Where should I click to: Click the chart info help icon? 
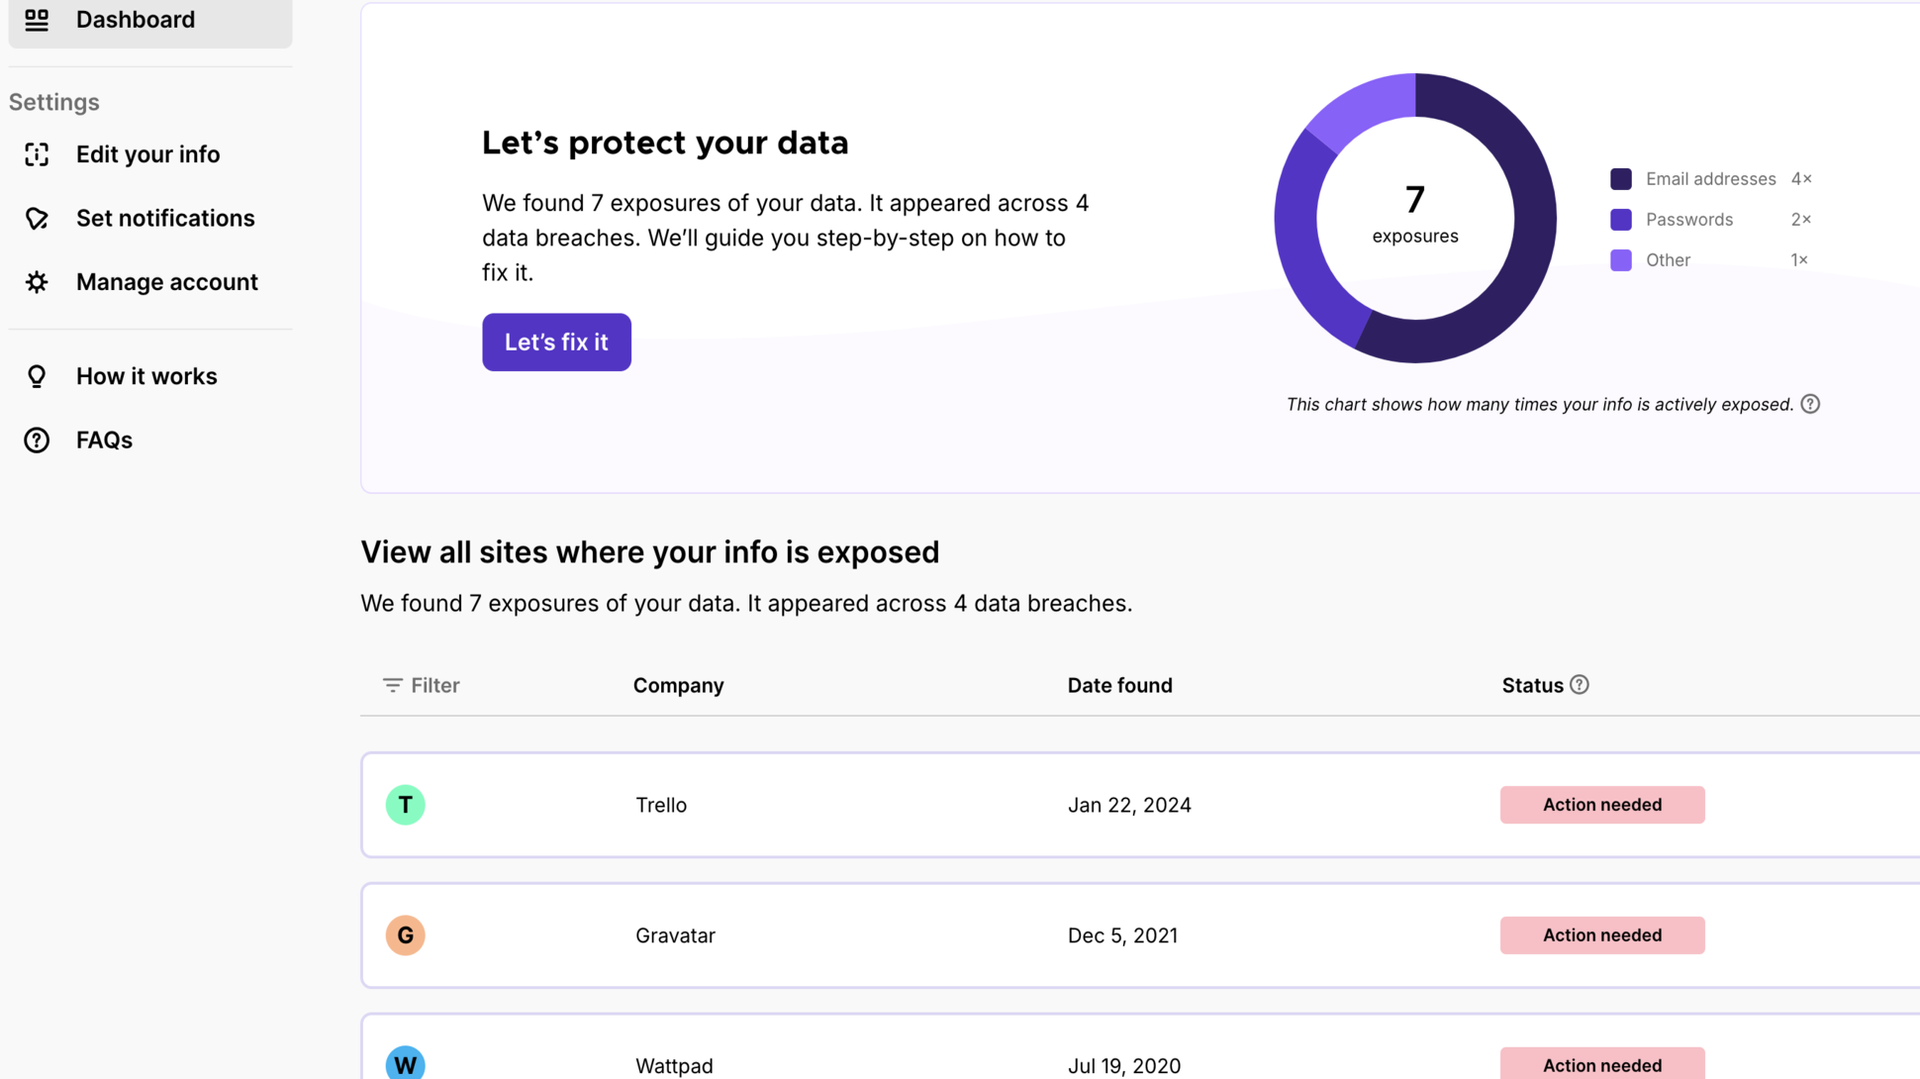pos(1810,404)
